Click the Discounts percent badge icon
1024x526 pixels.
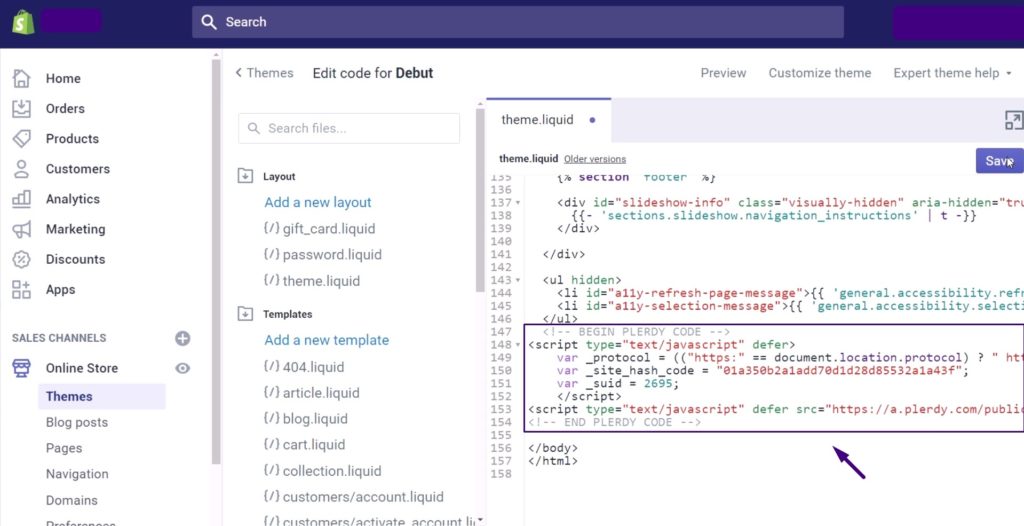pyautogui.click(x=22, y=259)
